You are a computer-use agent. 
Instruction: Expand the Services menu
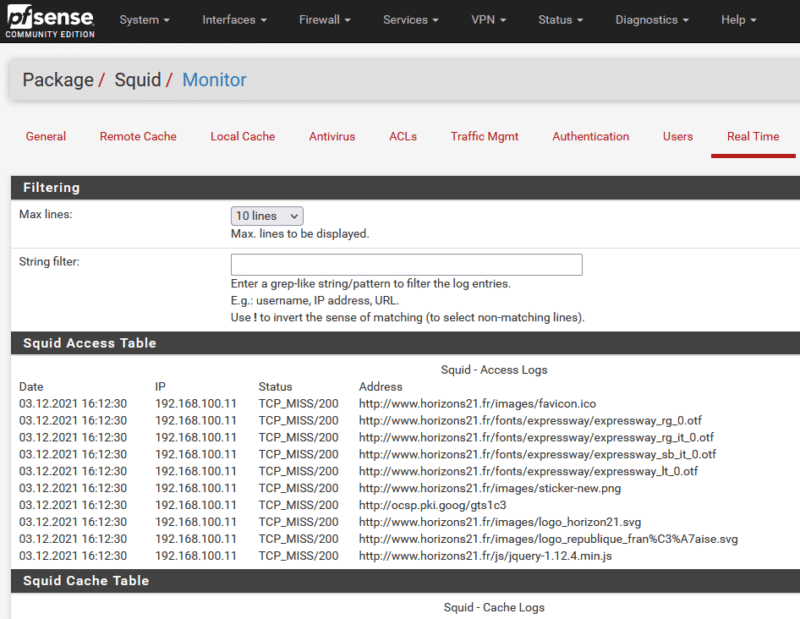[411, 20]
